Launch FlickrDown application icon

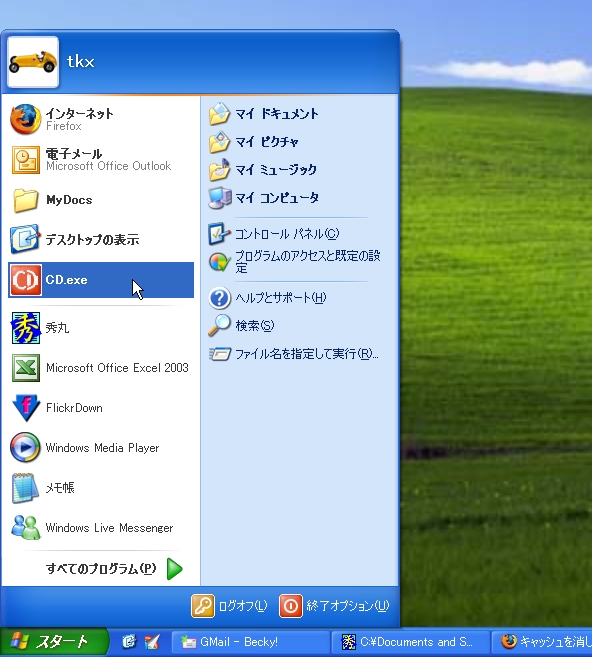coord(26,408)
